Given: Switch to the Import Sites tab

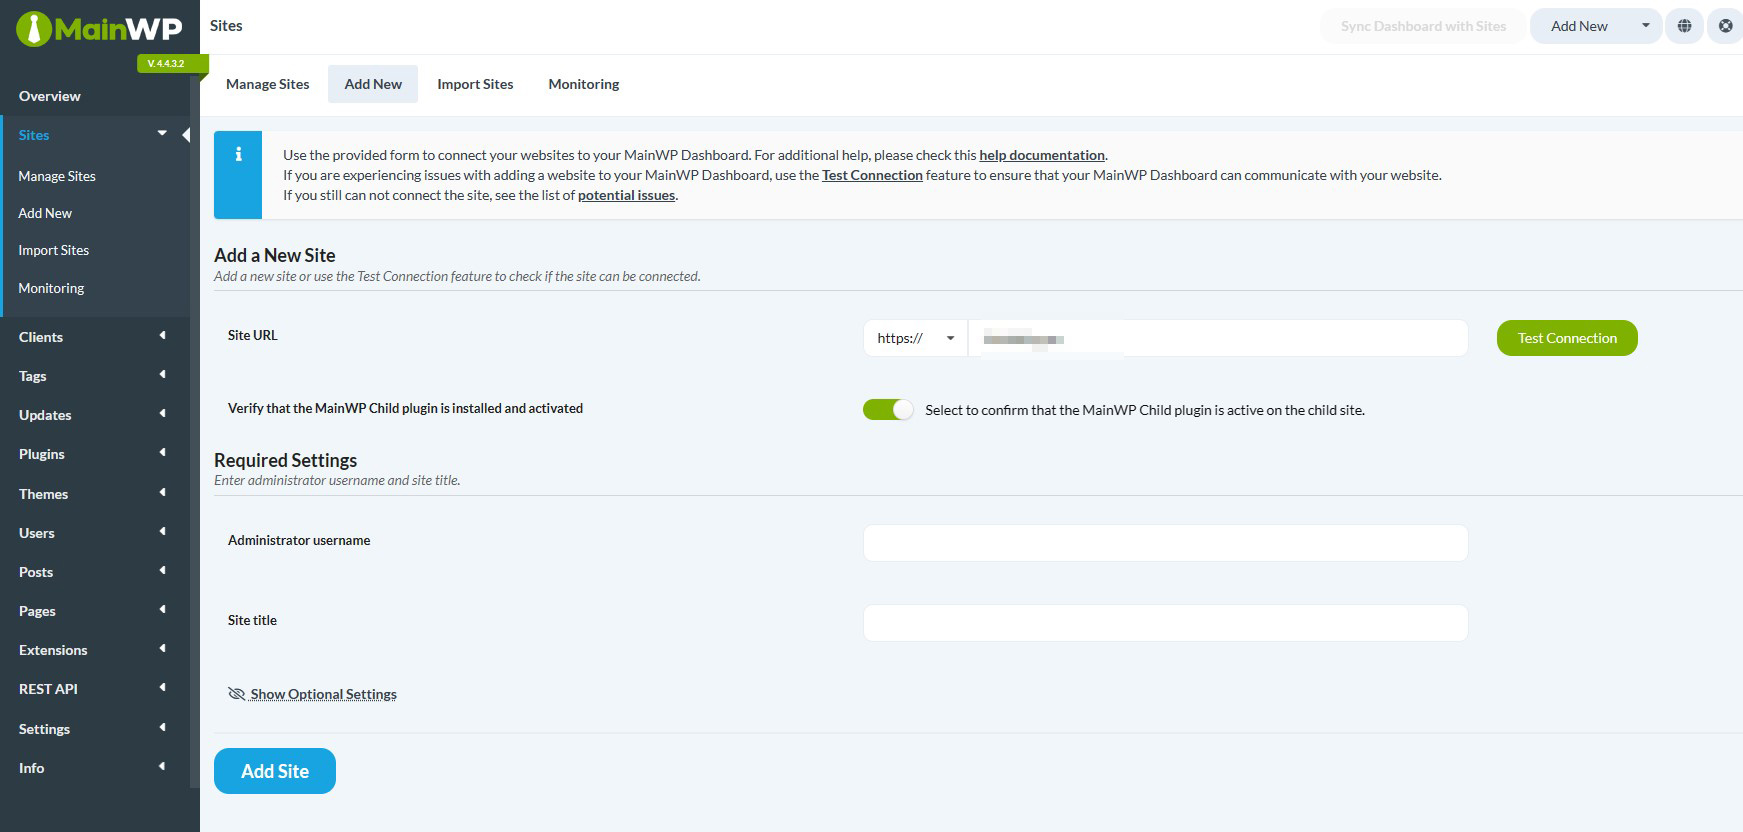Looking at the screenshot, I should pos(475,84).
